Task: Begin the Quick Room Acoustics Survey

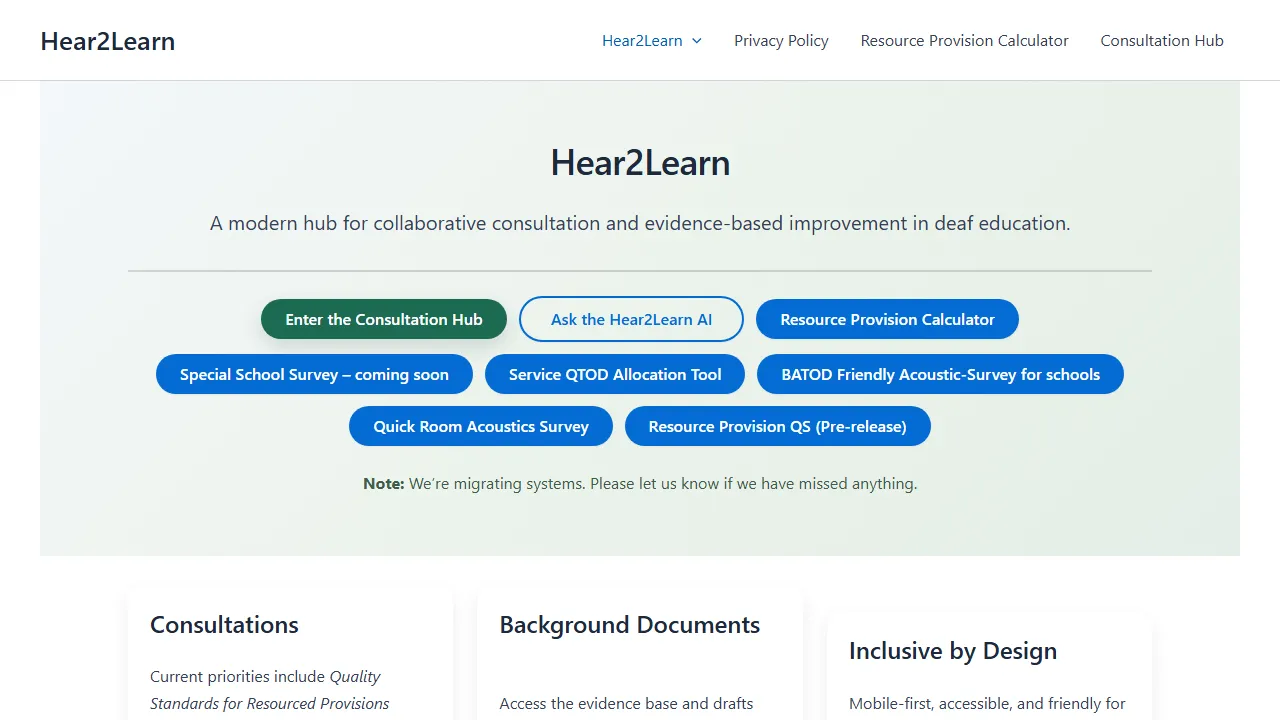Action: click(x=480, y=426)
